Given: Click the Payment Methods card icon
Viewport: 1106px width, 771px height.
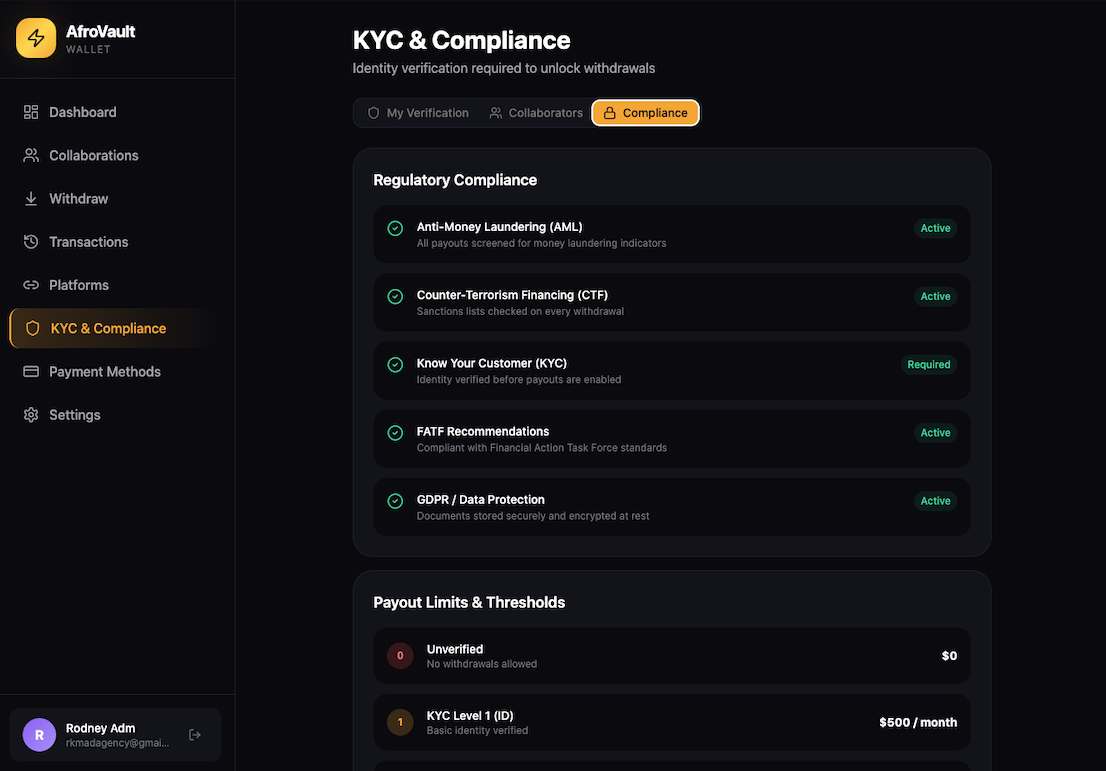Looking at the screenshot, I should point(31,371).
